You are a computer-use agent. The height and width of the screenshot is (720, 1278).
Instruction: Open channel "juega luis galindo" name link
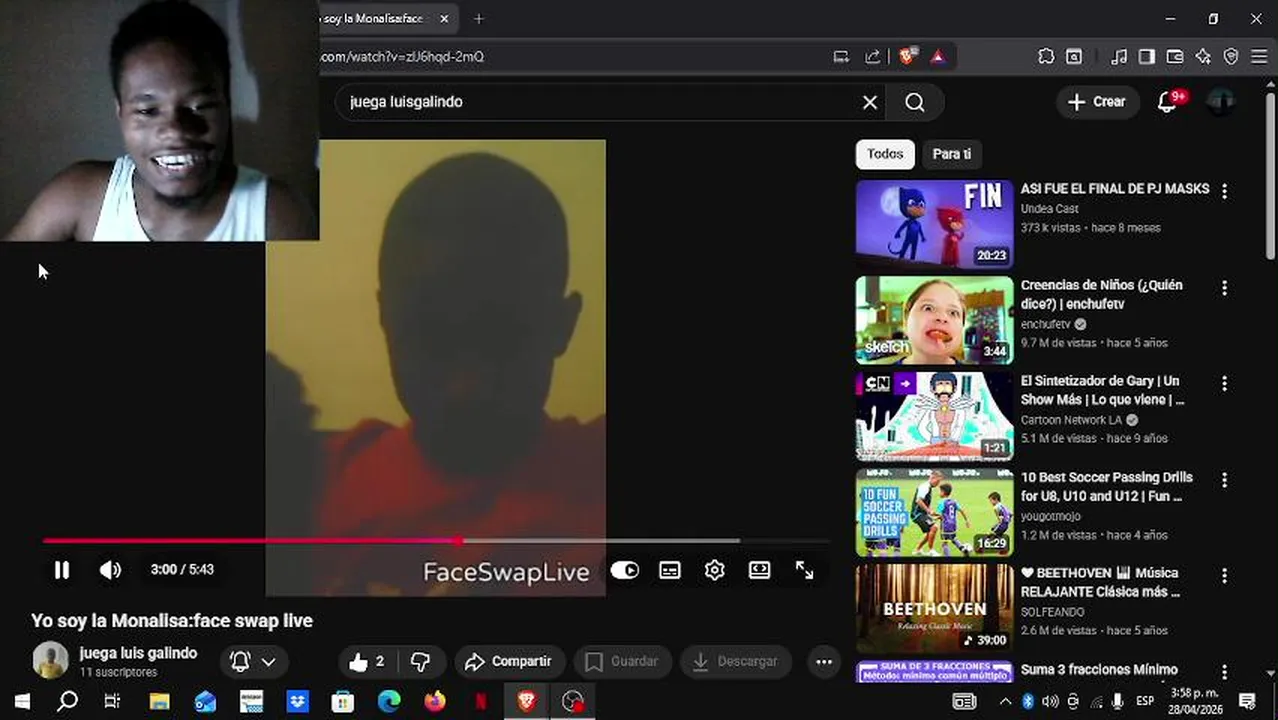pyautogui.click(x=138, y=653)
